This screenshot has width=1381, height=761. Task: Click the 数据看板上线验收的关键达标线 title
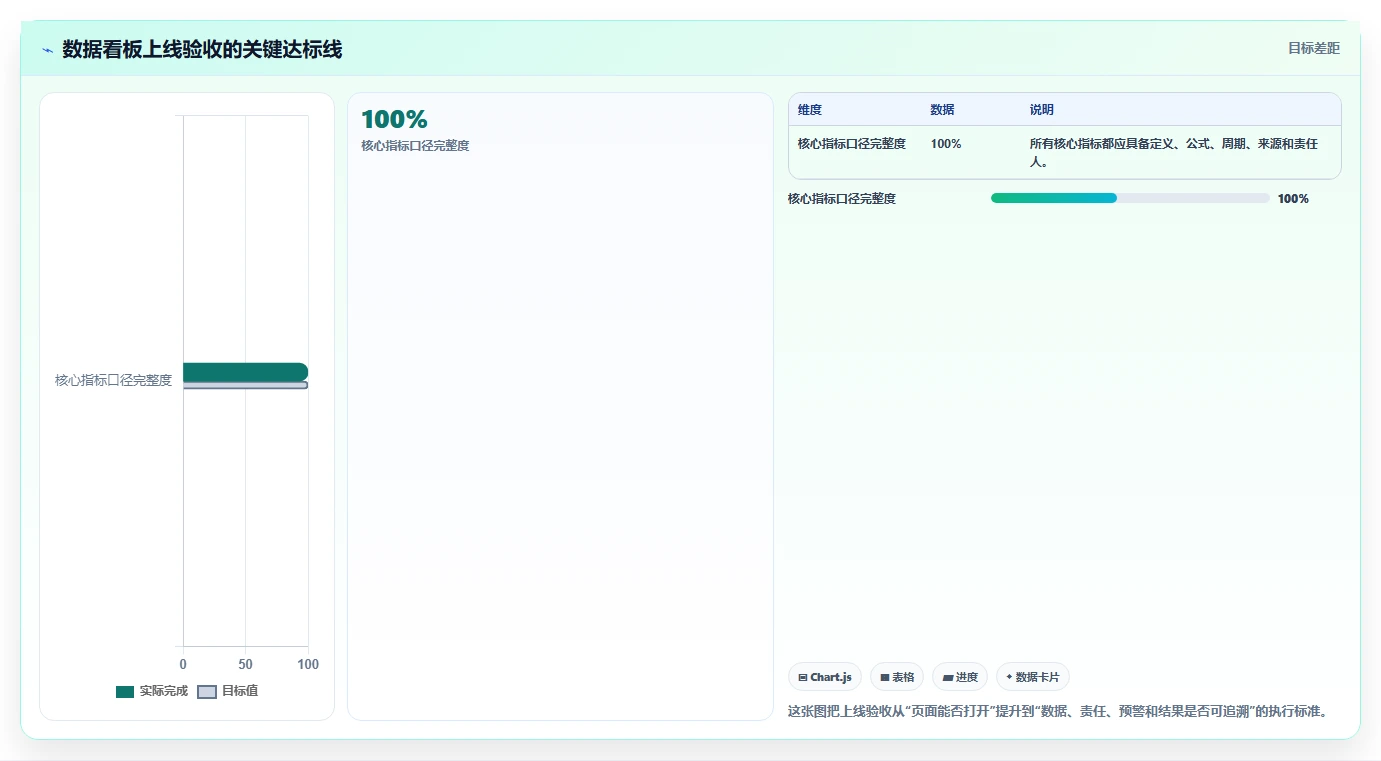(202, 50)
